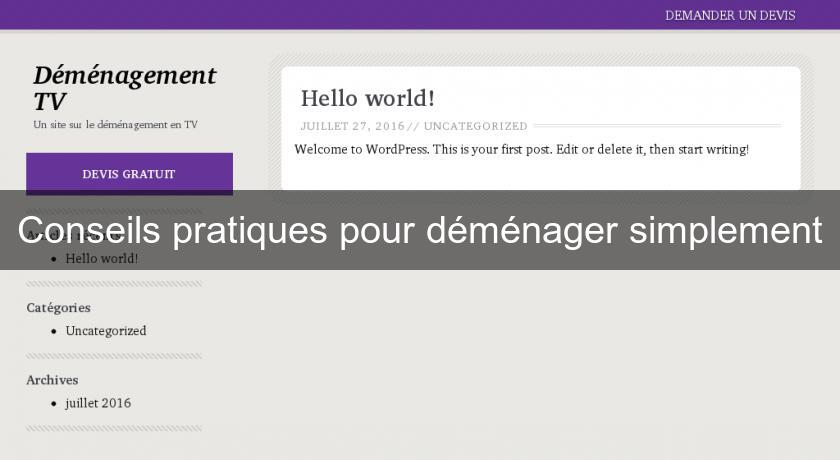
Task: Click the Welcome to WordPress post text
Action: pos(521,149)
